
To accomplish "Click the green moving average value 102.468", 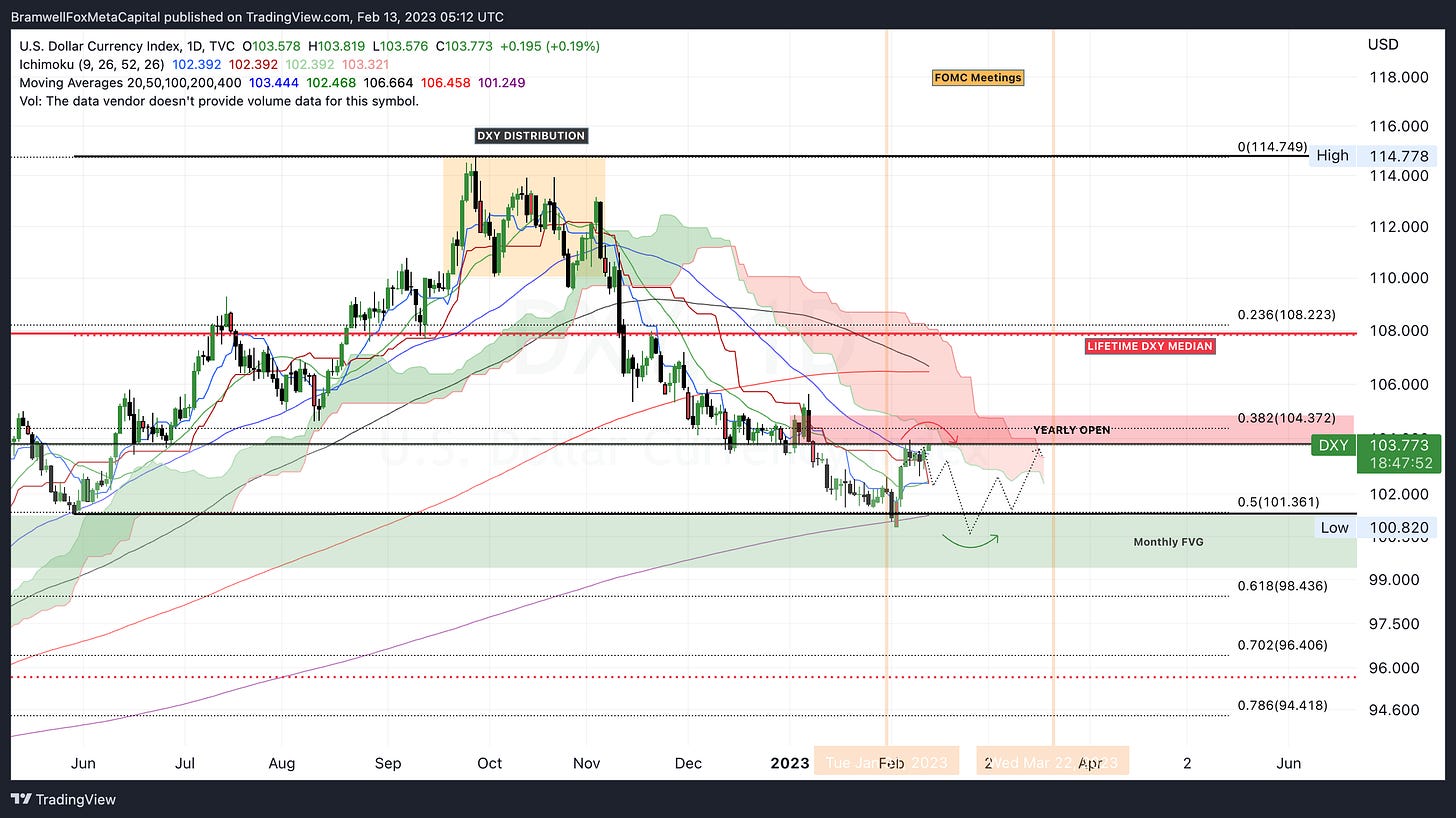I will pyautogui.click(x=333, y=82).
